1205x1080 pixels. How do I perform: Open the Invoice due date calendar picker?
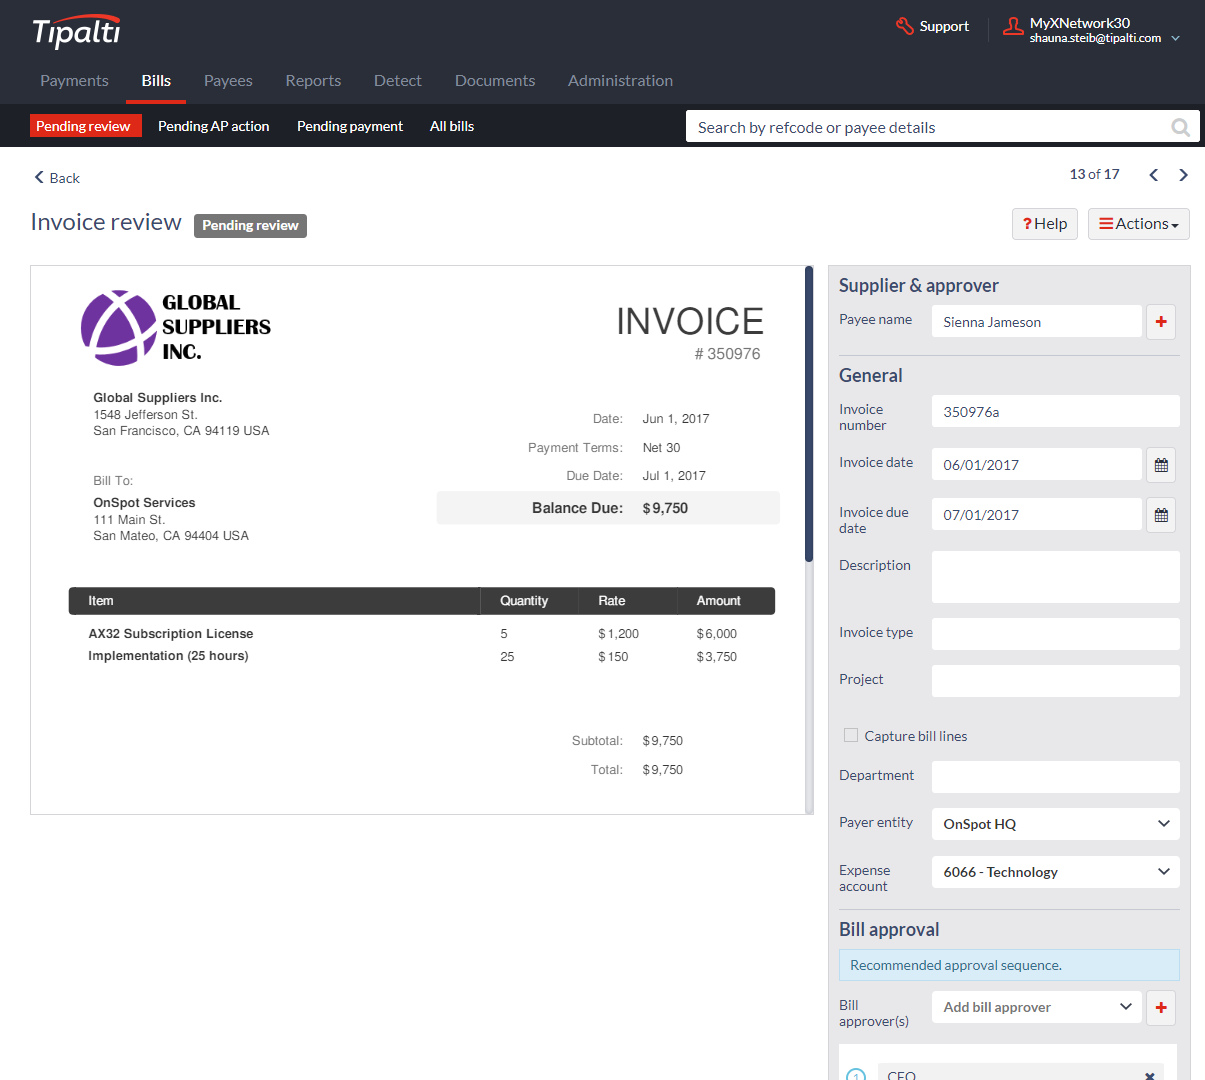1161,515
